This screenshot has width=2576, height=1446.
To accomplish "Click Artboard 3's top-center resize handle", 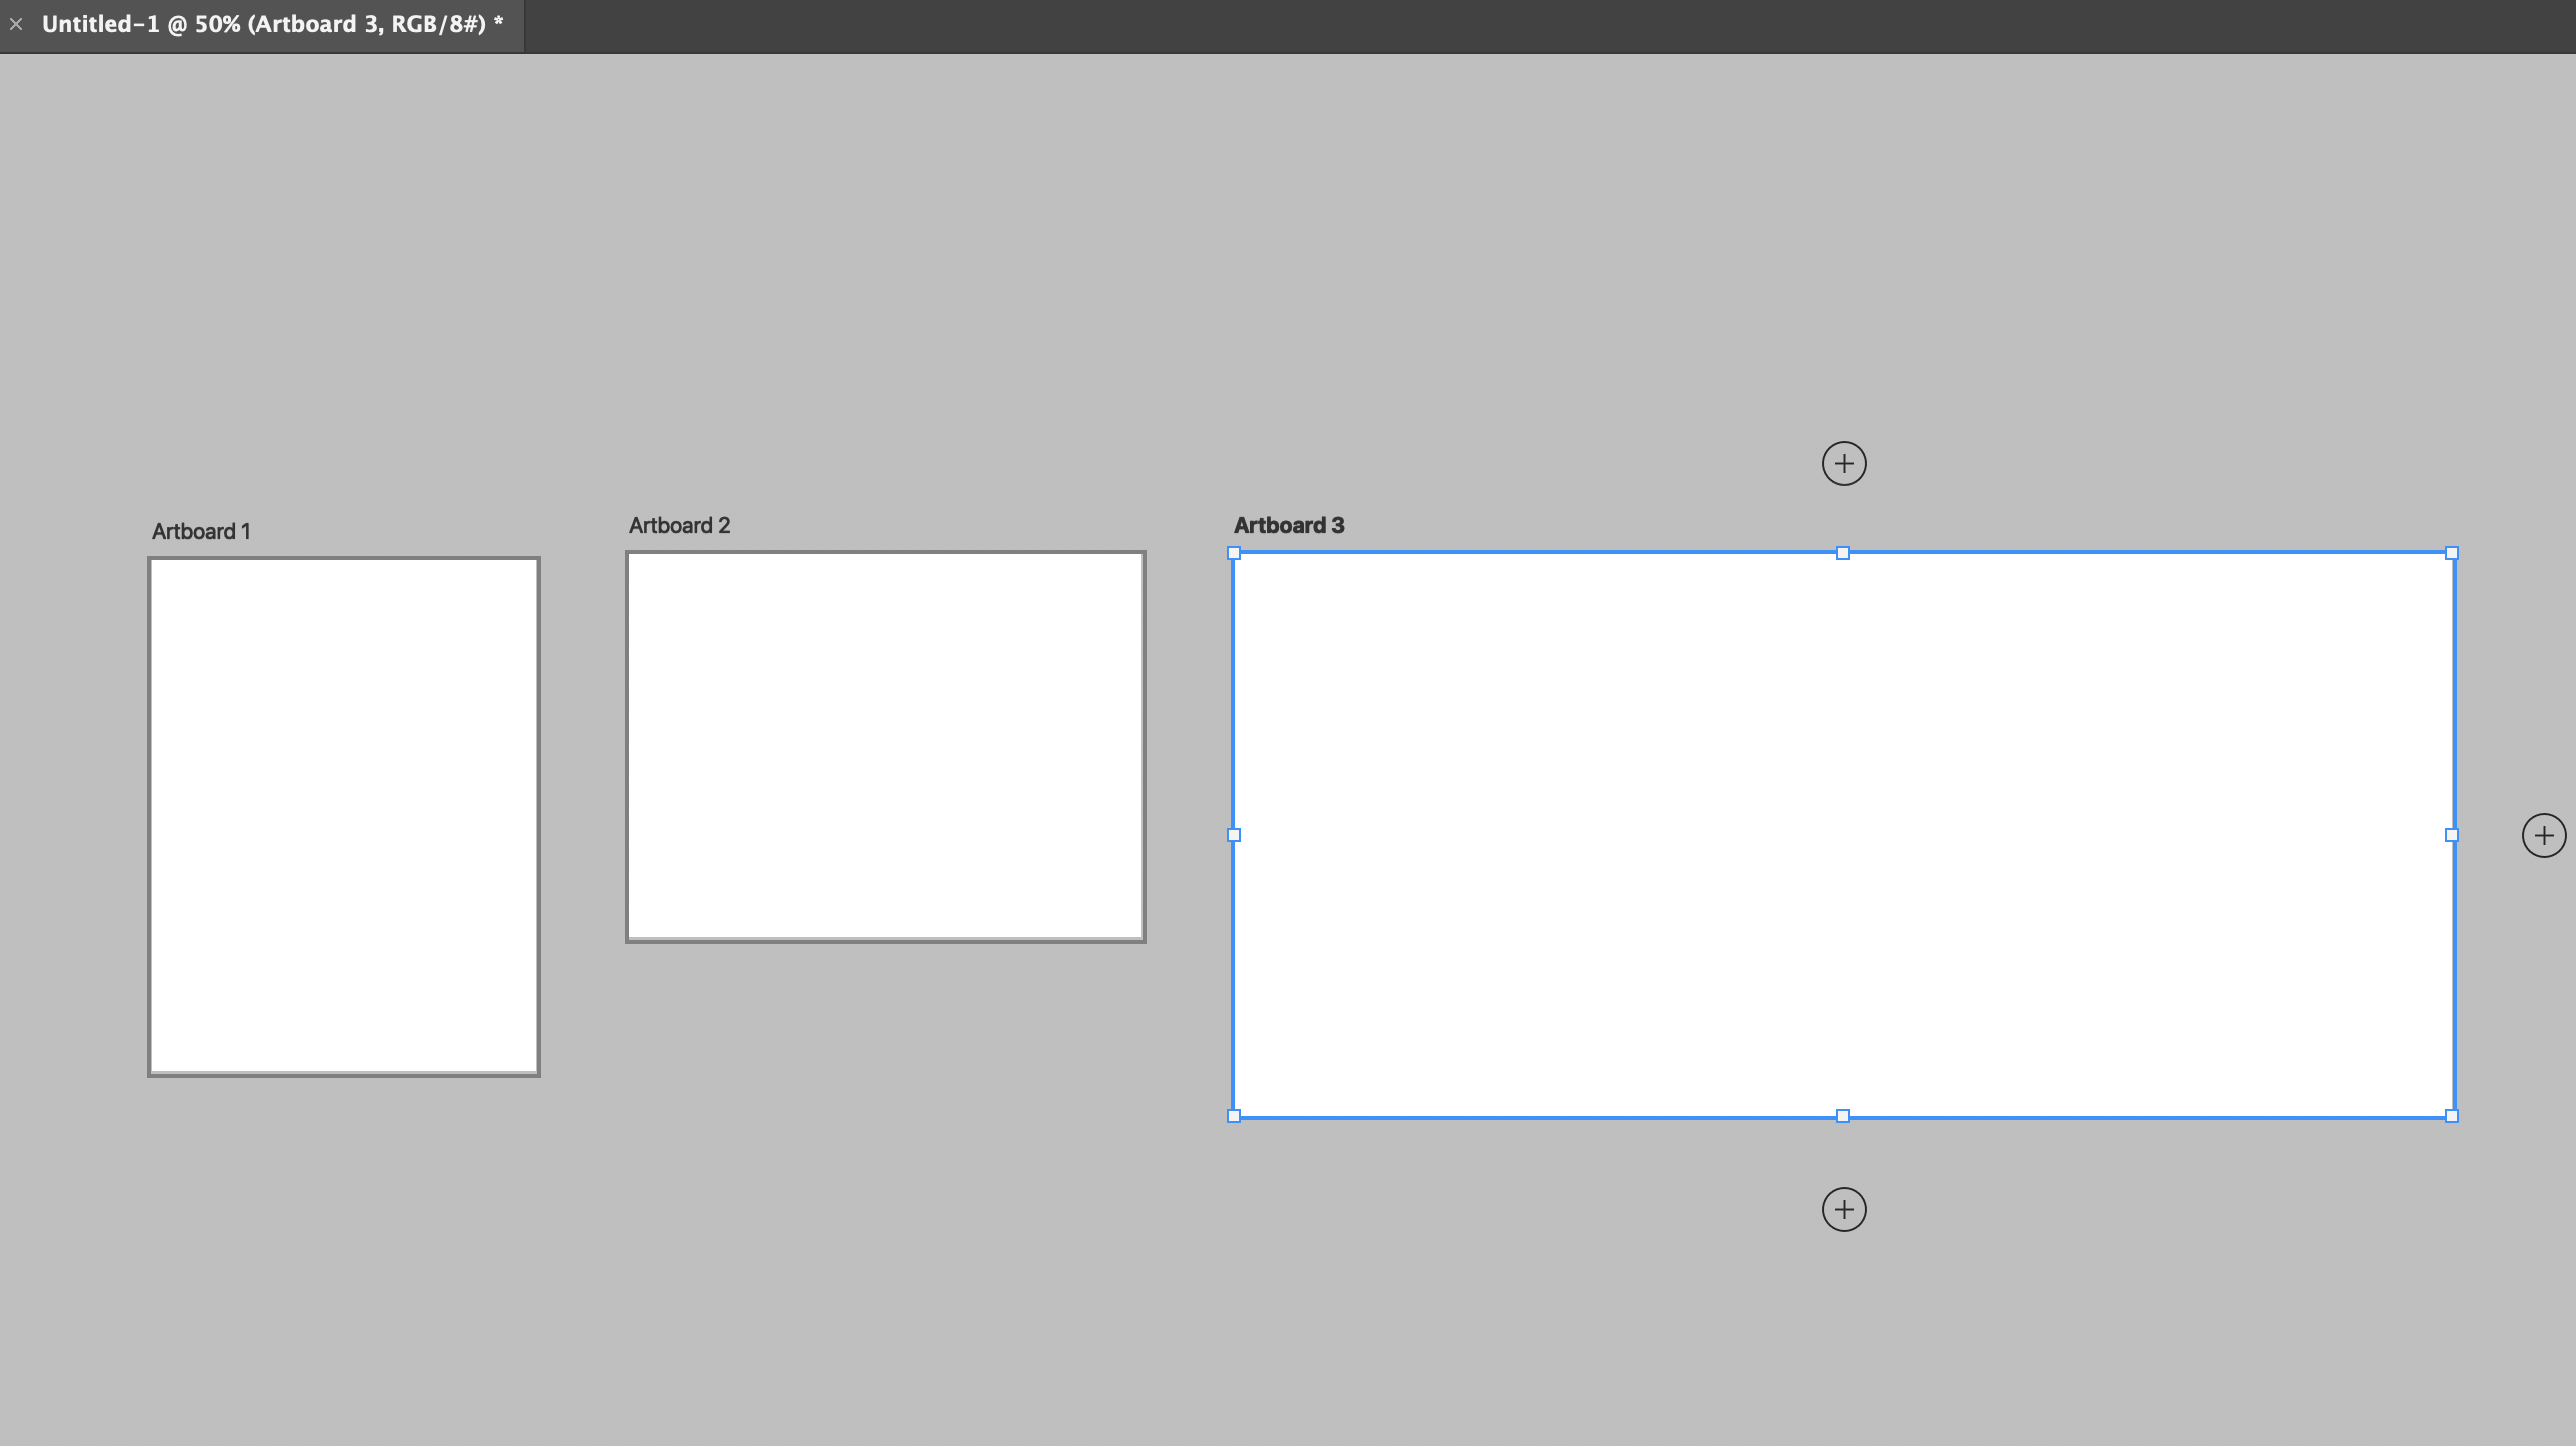I will pyautogui.click(x=1843, y=553).
